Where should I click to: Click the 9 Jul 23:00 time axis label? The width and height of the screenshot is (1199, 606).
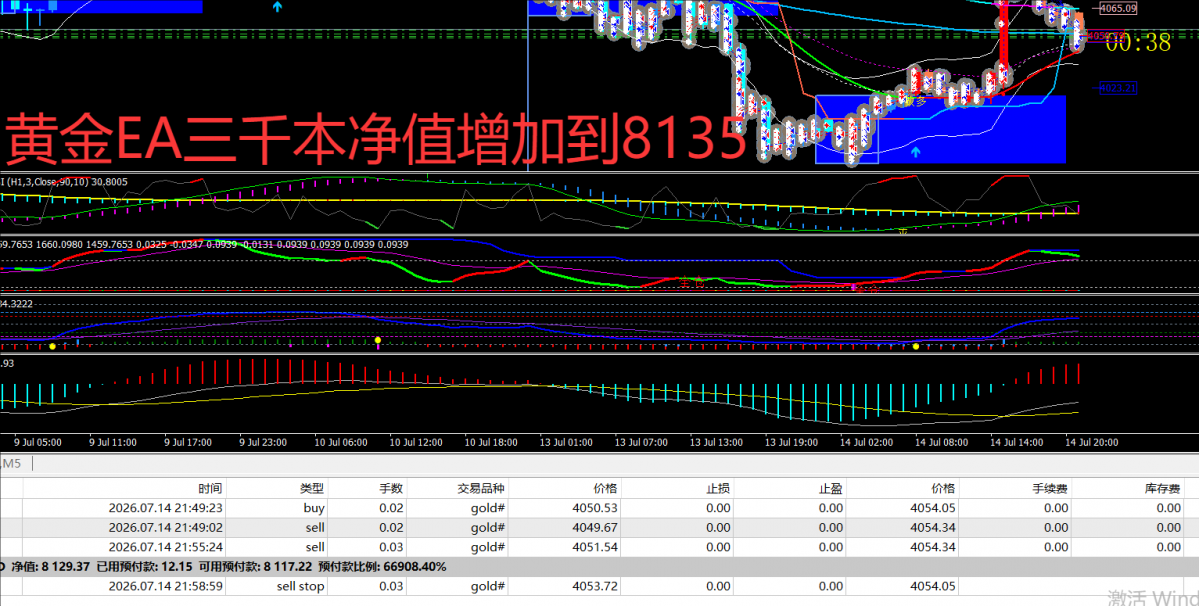pos(263,442)
